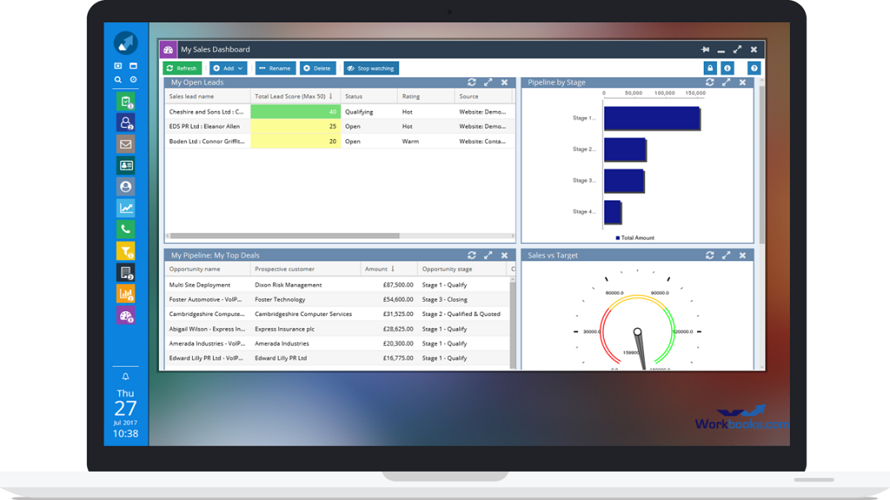This screenshot has width=890, height=500.
Task: Open the green phone icon
Action: [125, 229]
